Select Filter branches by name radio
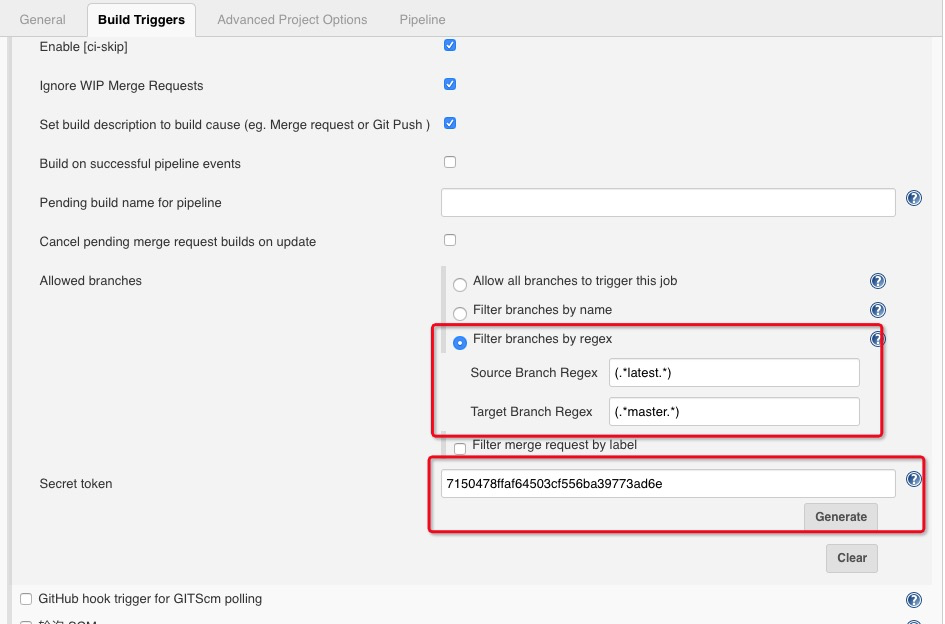 (460, 314)
